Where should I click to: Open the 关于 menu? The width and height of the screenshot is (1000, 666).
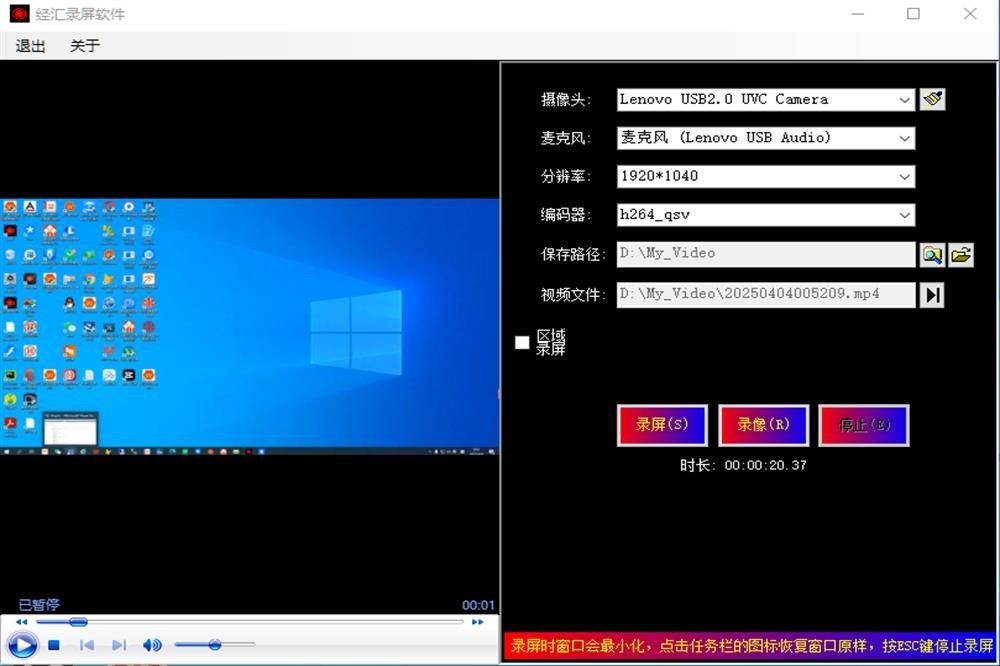point(85,46)
